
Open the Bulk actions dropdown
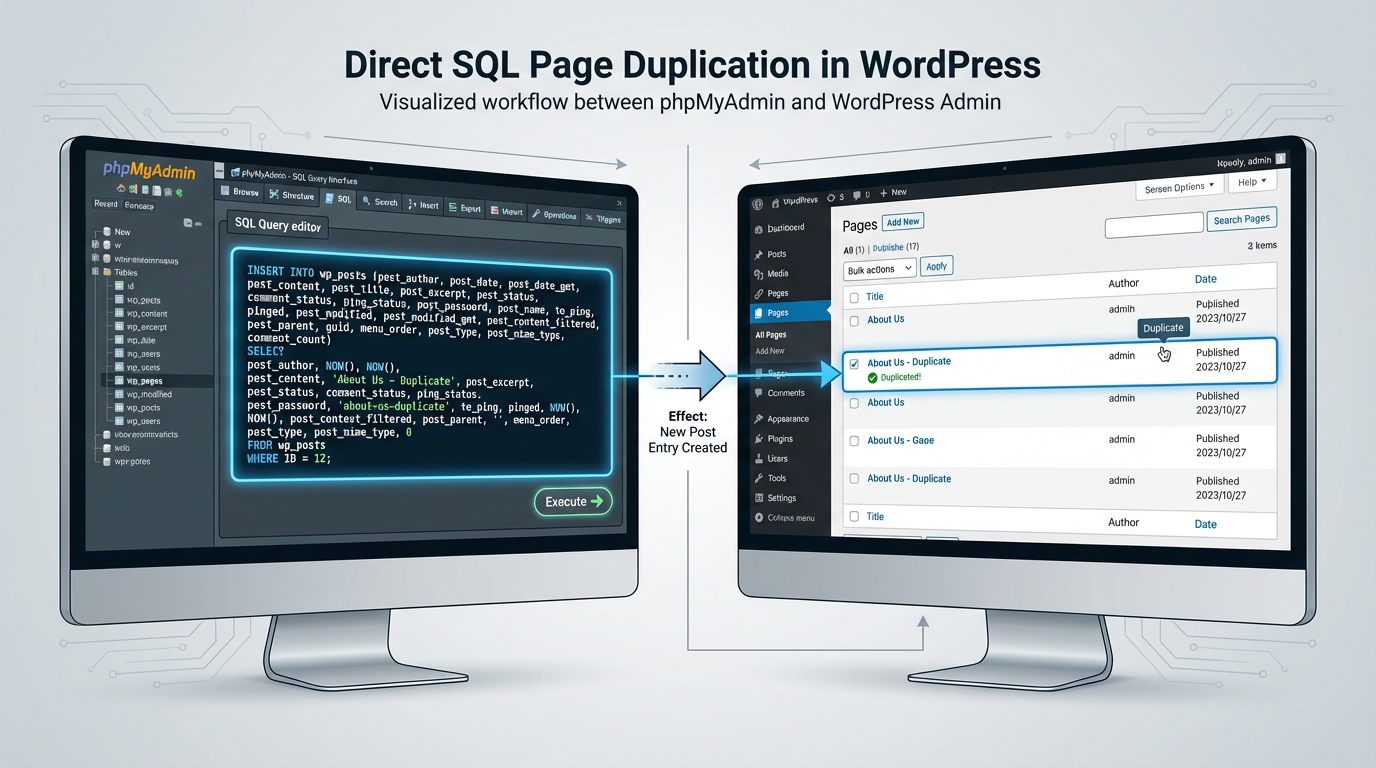coord(878,269)
